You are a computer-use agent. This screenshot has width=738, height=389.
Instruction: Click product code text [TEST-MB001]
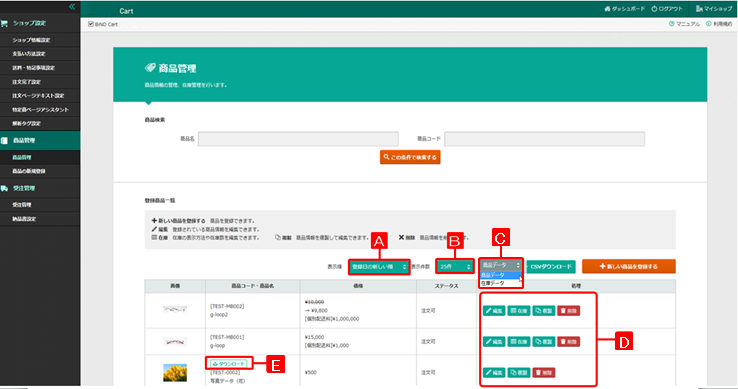pyautogui.click(x=227, y=337)
